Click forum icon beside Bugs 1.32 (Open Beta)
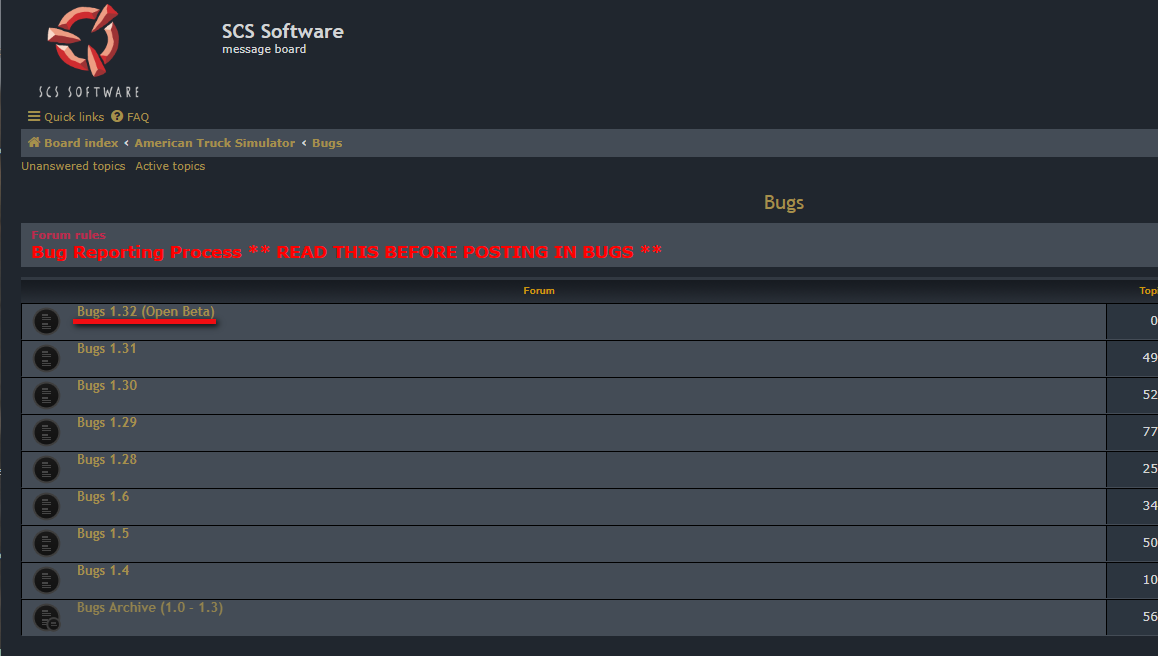The width and height of the screenshot is (1158, 656). click(47, 321)
